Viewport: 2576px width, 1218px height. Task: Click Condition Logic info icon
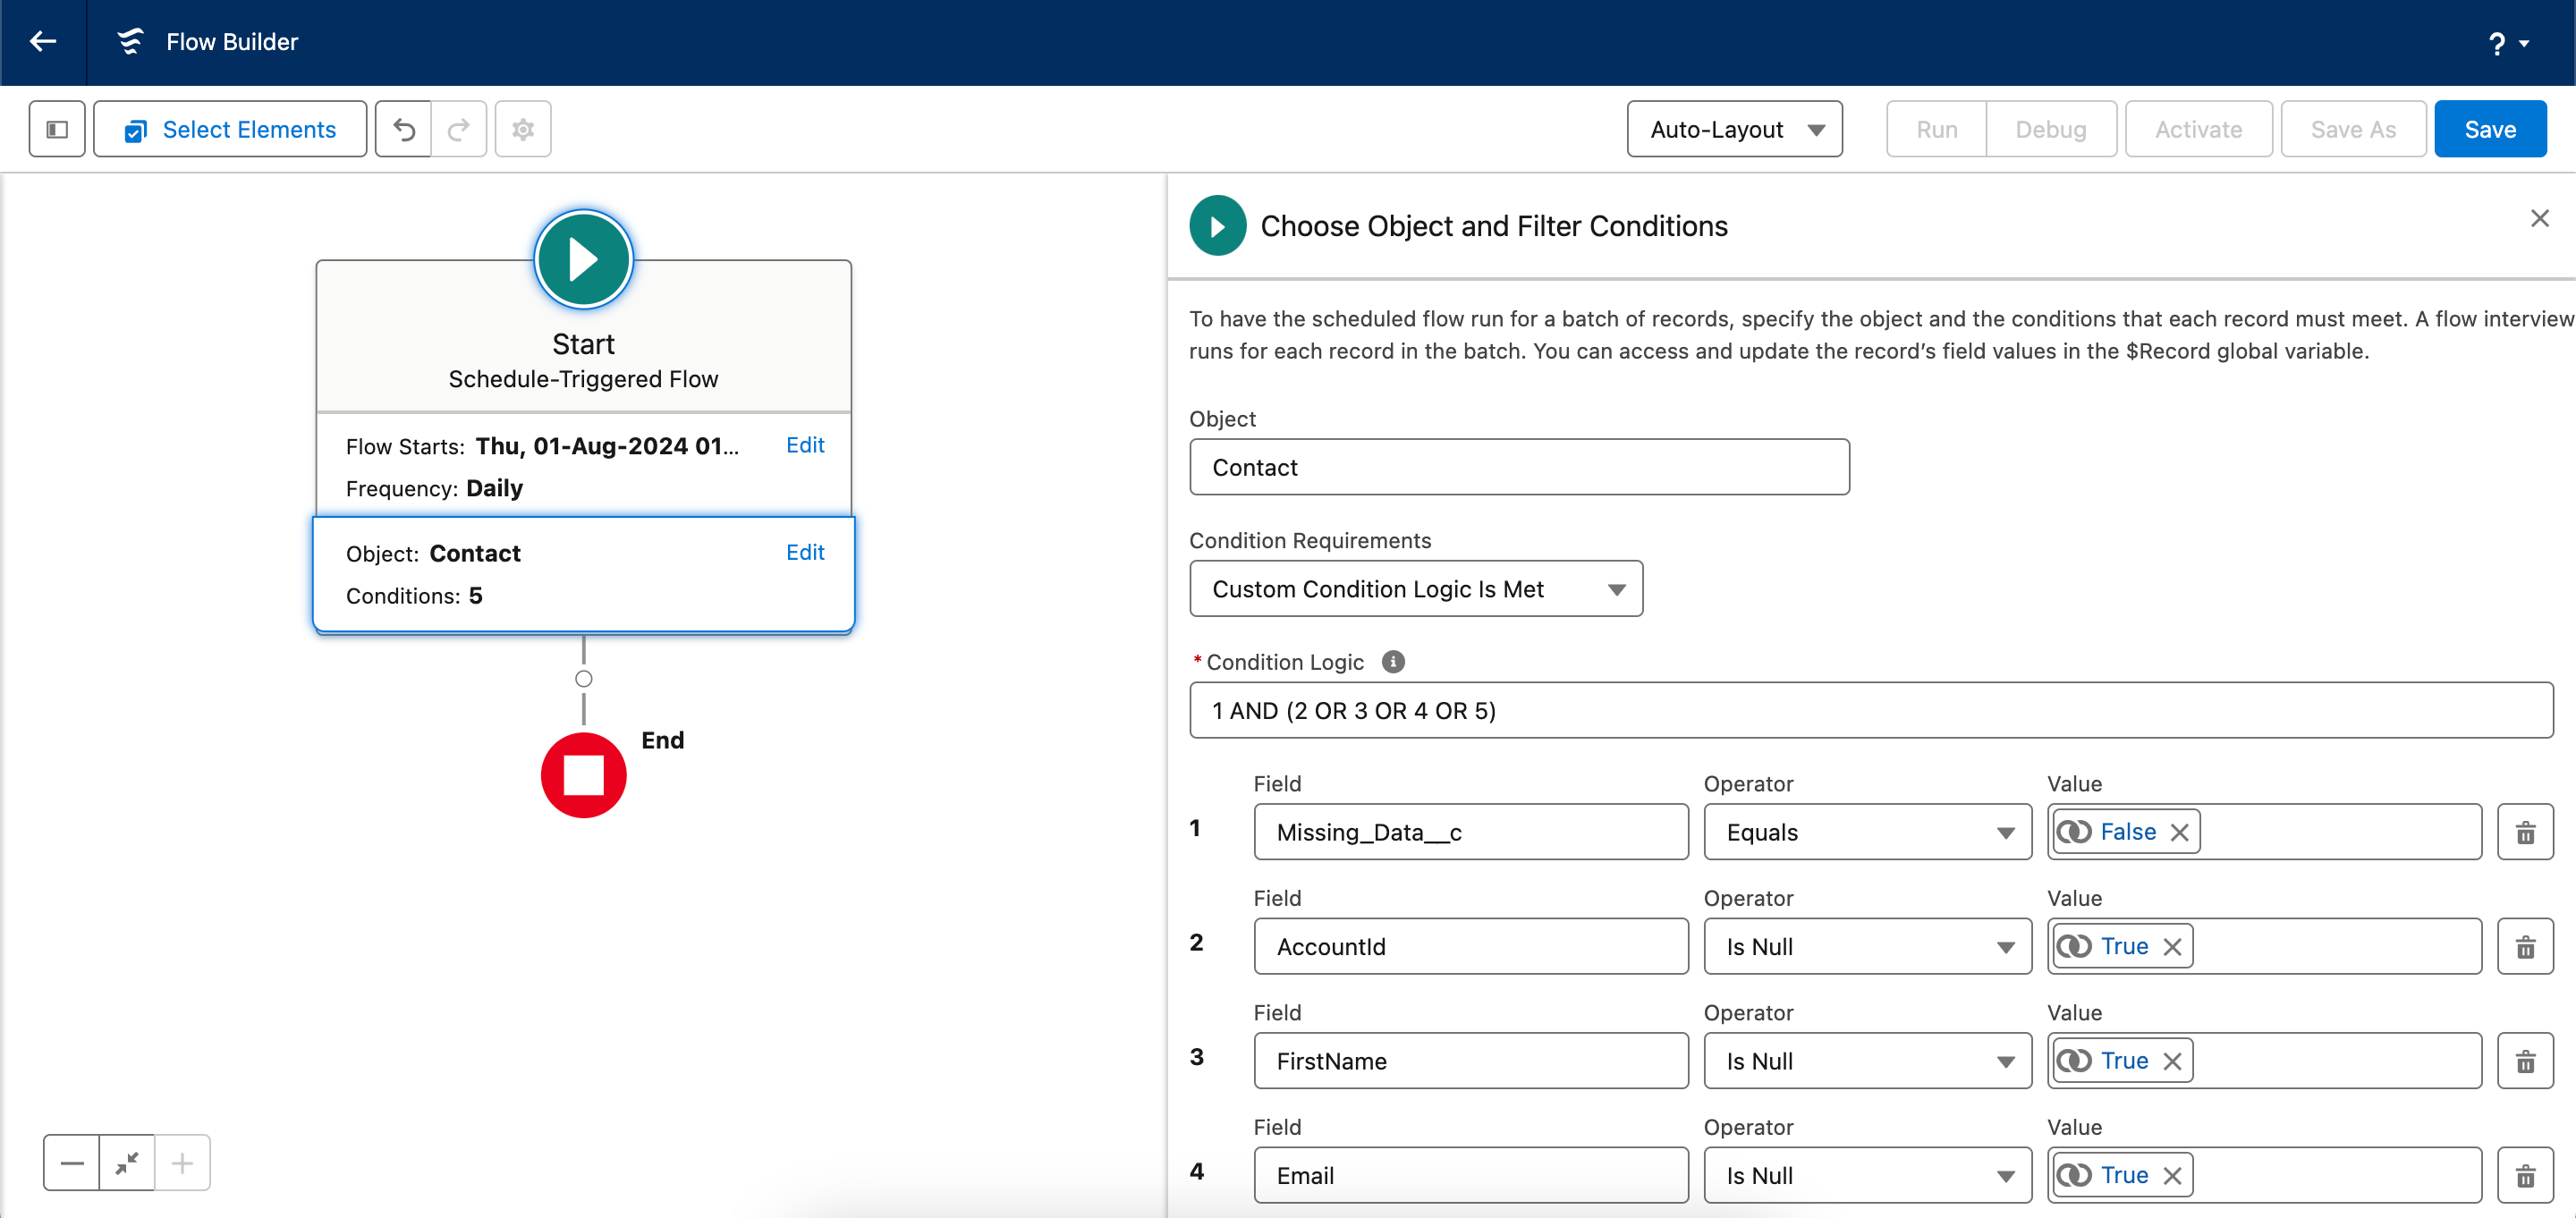click(x=1393, y=661)
